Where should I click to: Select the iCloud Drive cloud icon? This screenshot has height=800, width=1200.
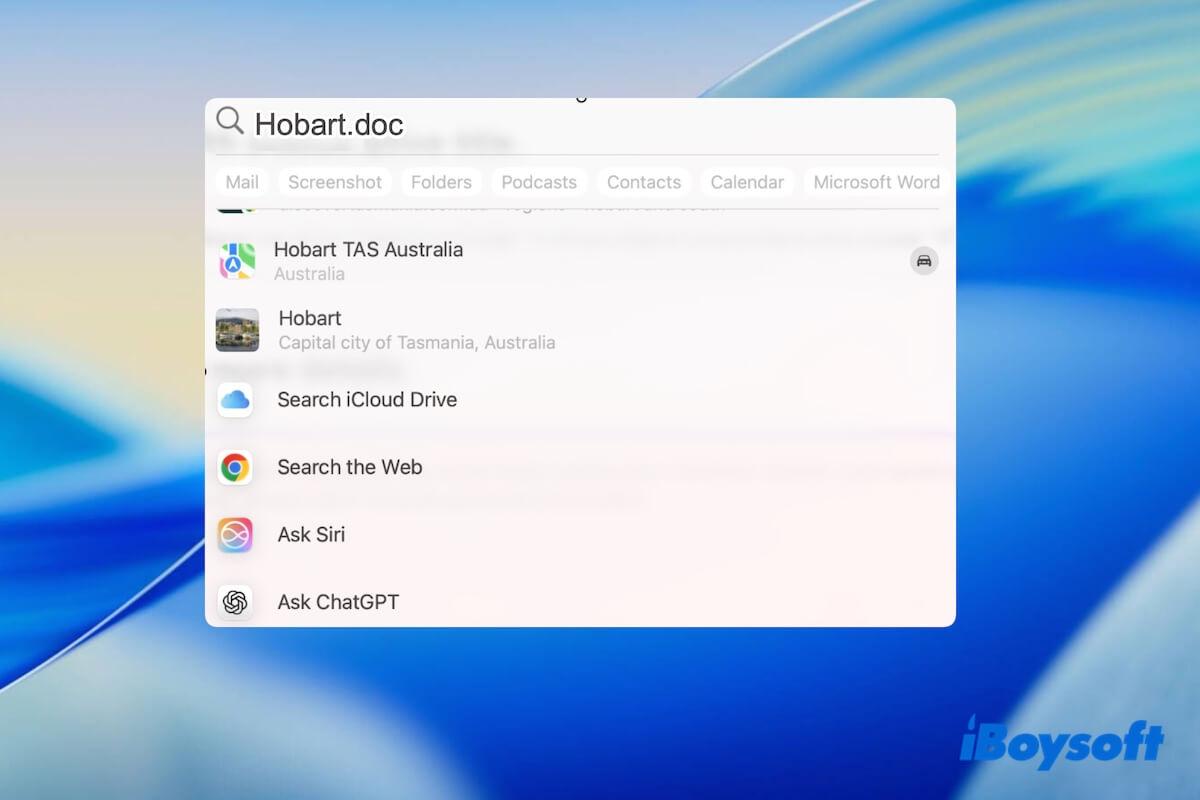click(x=236, y=400)
